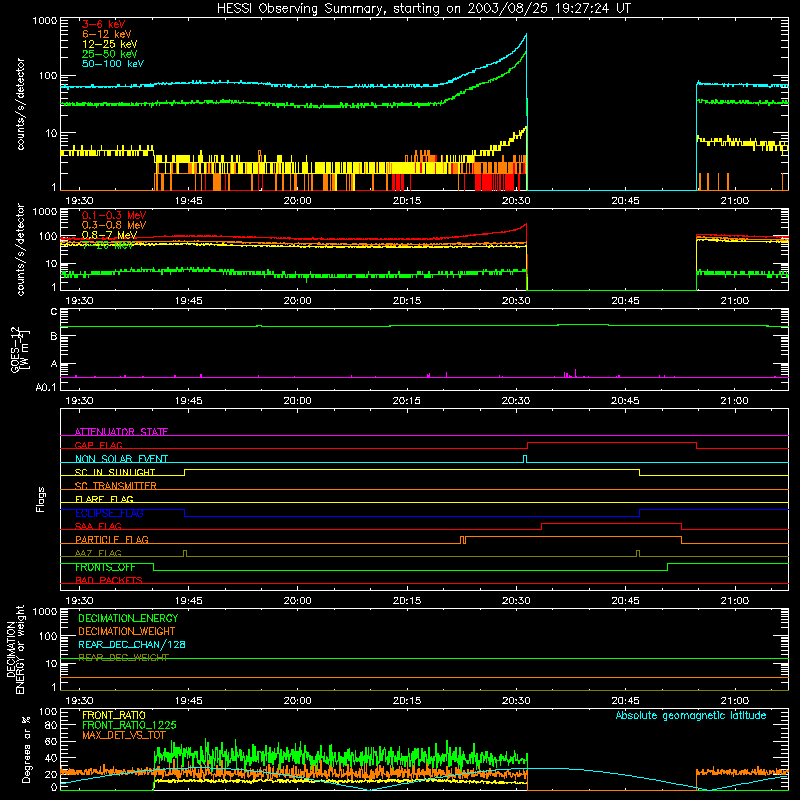Click the B class tick label on GOES plot

coord(54,336)
